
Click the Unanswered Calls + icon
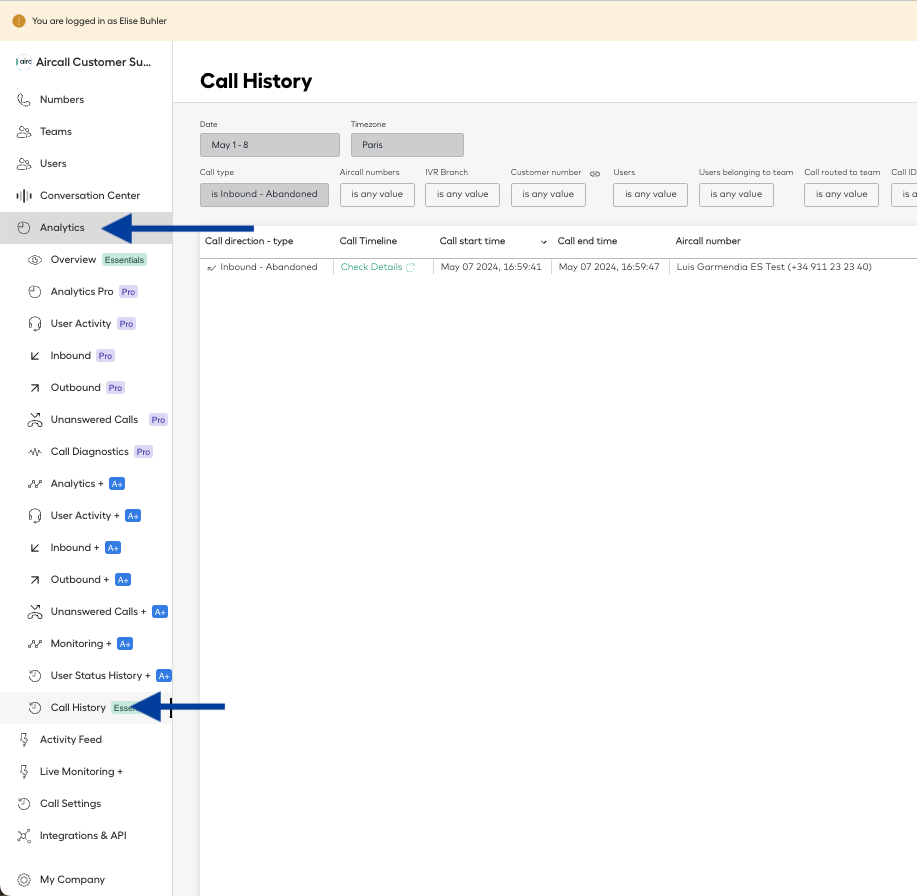tap(35, 612)
